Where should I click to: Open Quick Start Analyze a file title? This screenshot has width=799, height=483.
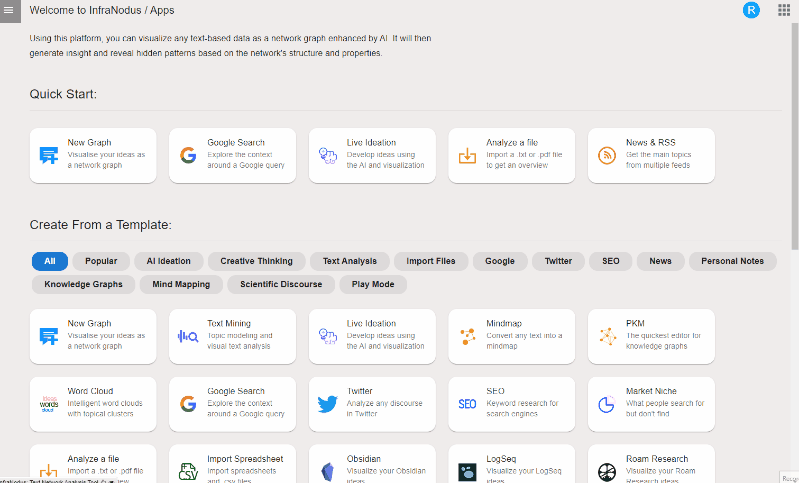[x=512, y=143]
